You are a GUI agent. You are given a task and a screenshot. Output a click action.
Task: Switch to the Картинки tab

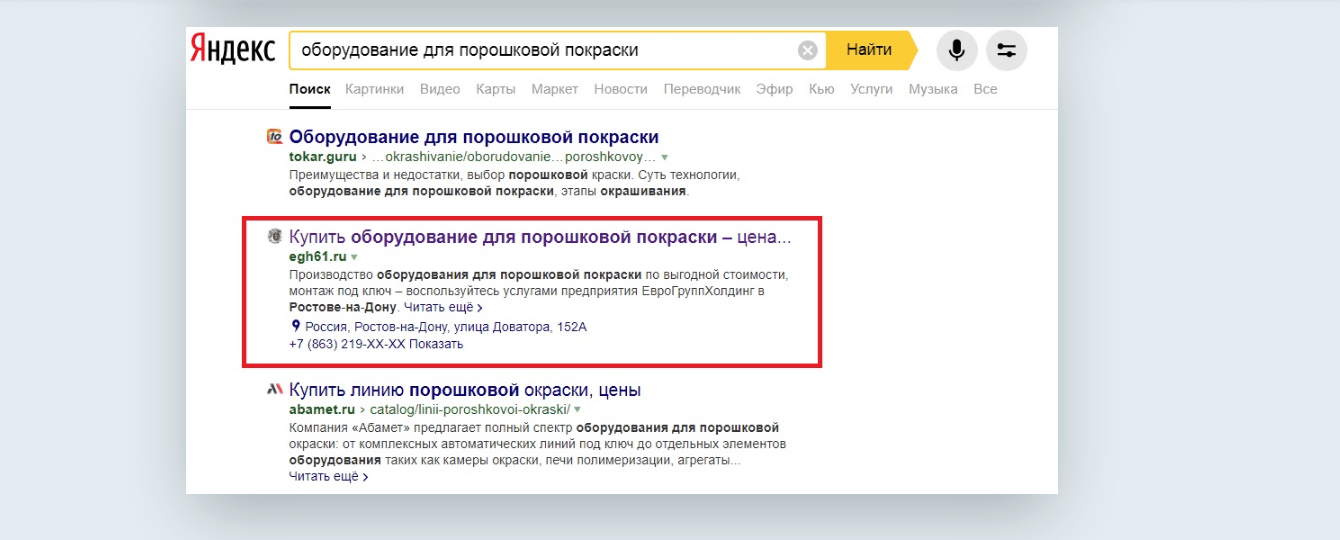tap(374, 89)
